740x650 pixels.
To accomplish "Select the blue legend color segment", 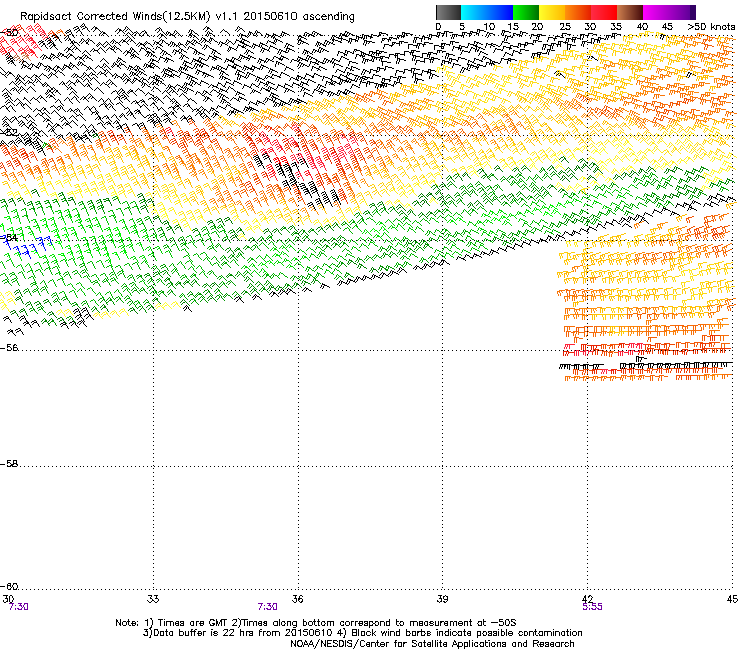I will pyautogui.click(x=500, y=12).
